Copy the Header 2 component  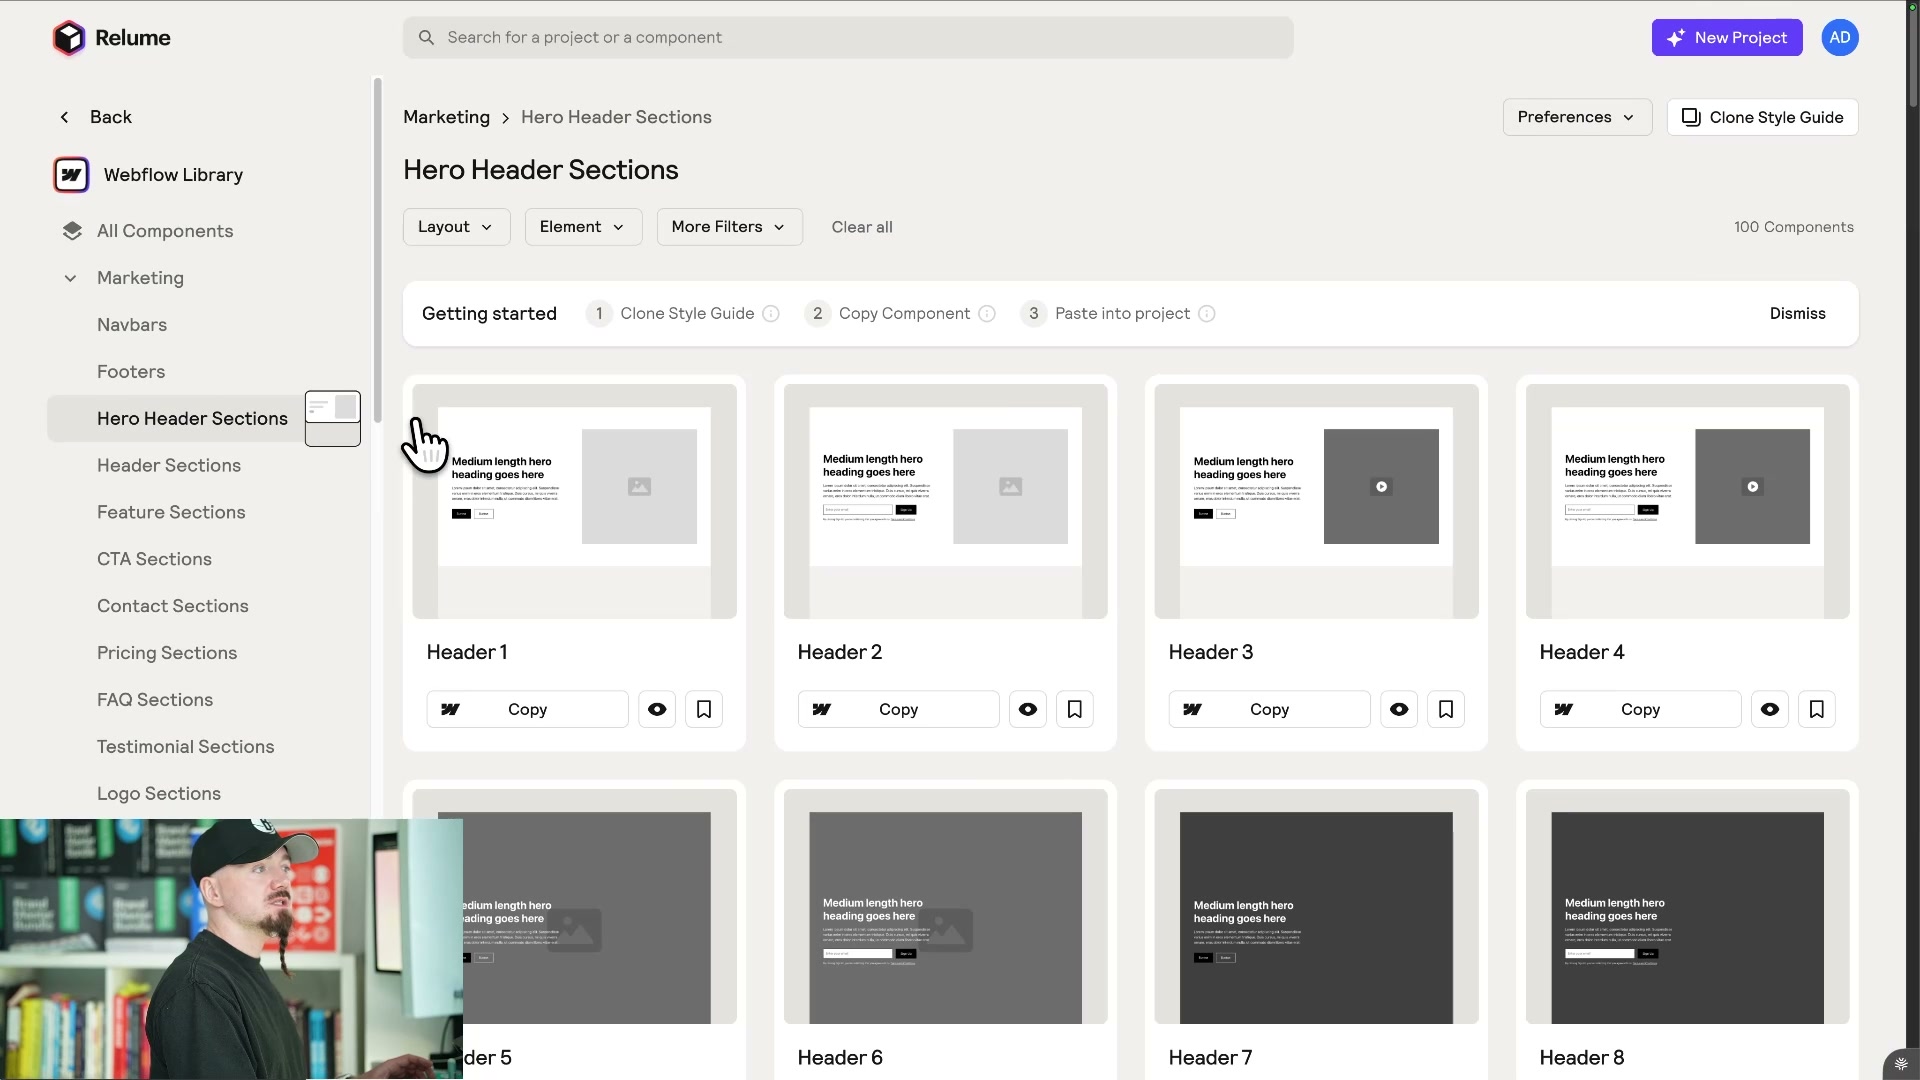898,709
